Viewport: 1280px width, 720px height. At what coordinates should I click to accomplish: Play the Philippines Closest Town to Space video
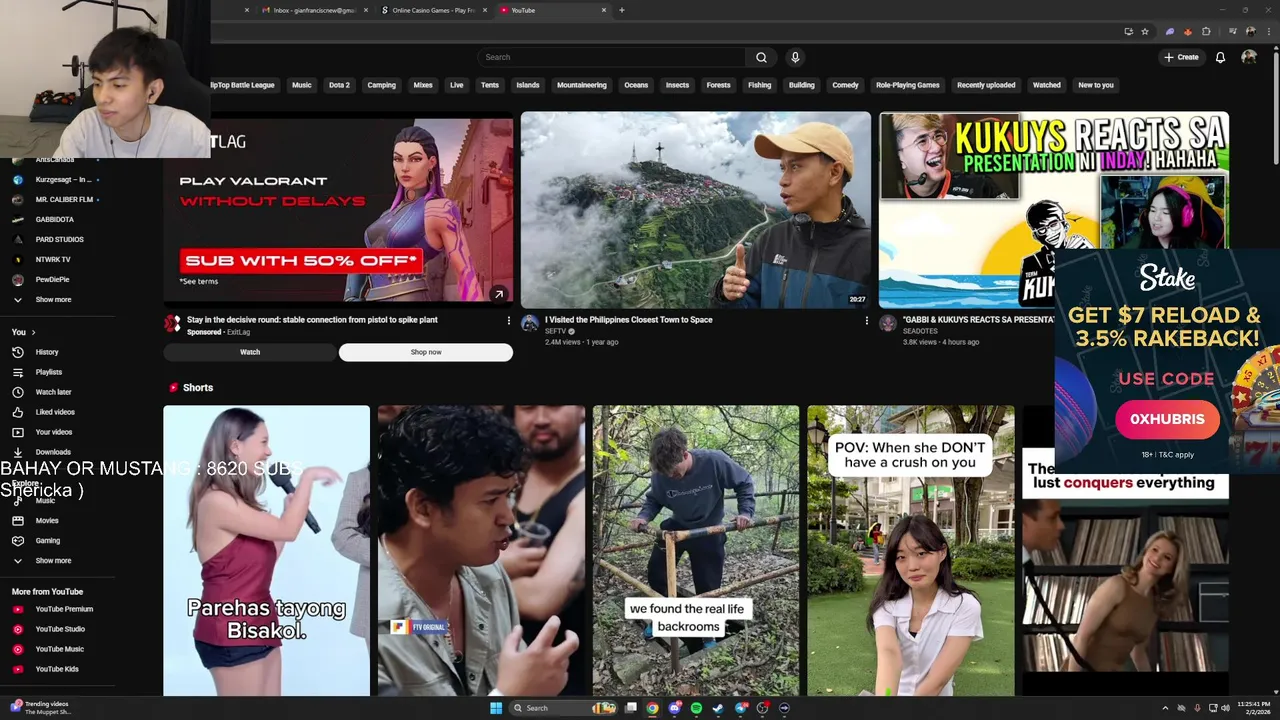click(696, 210)
